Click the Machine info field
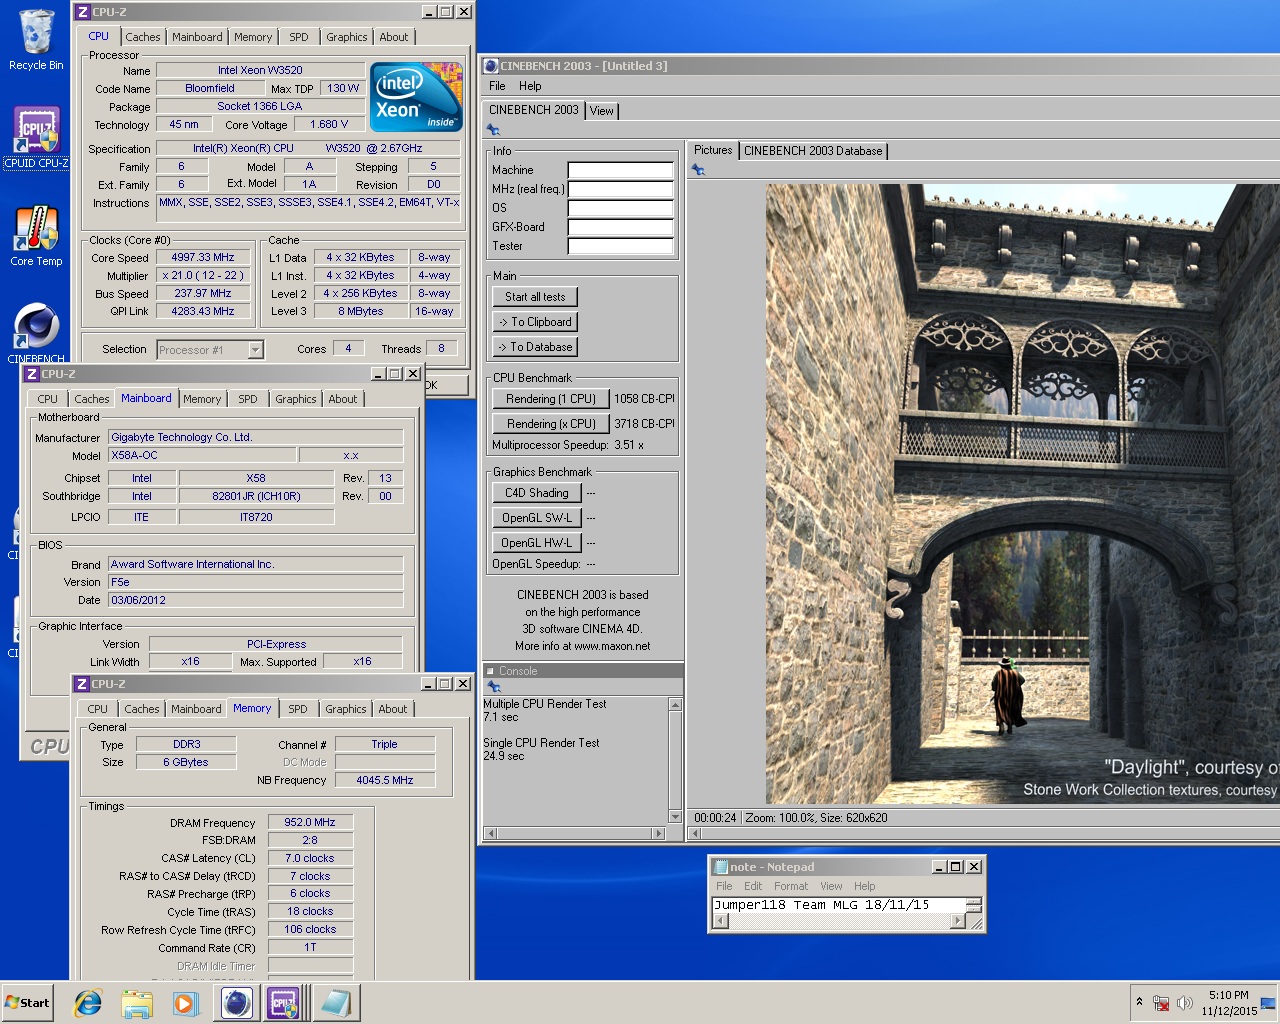This screenshot has height=1024, width=1280. (621, 170)
